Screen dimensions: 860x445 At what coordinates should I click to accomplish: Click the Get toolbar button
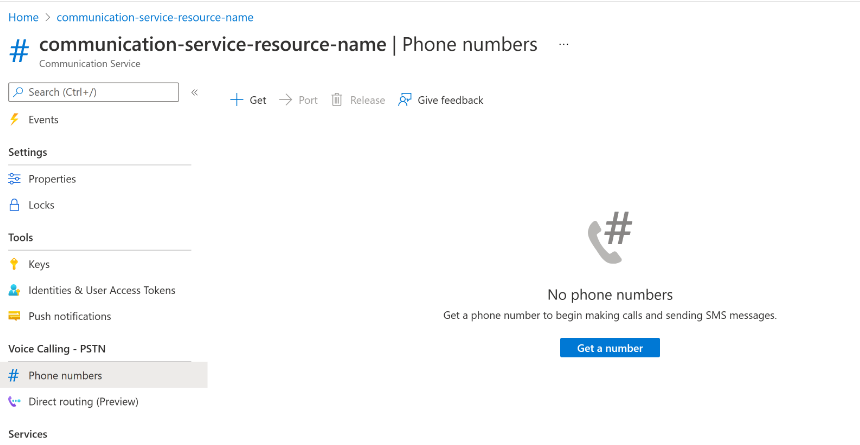click(x=249, y=100)
